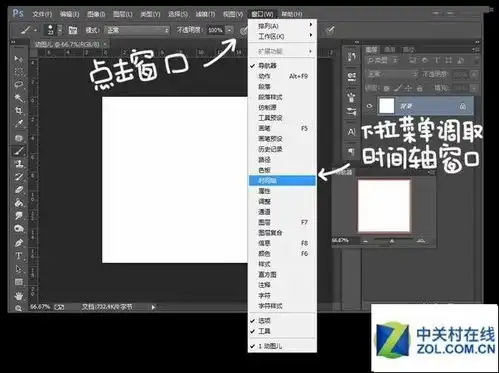This screenshot has height=373, width=499.
Task: Expand the 工作区(K) submenu
Action: point(282,36)
